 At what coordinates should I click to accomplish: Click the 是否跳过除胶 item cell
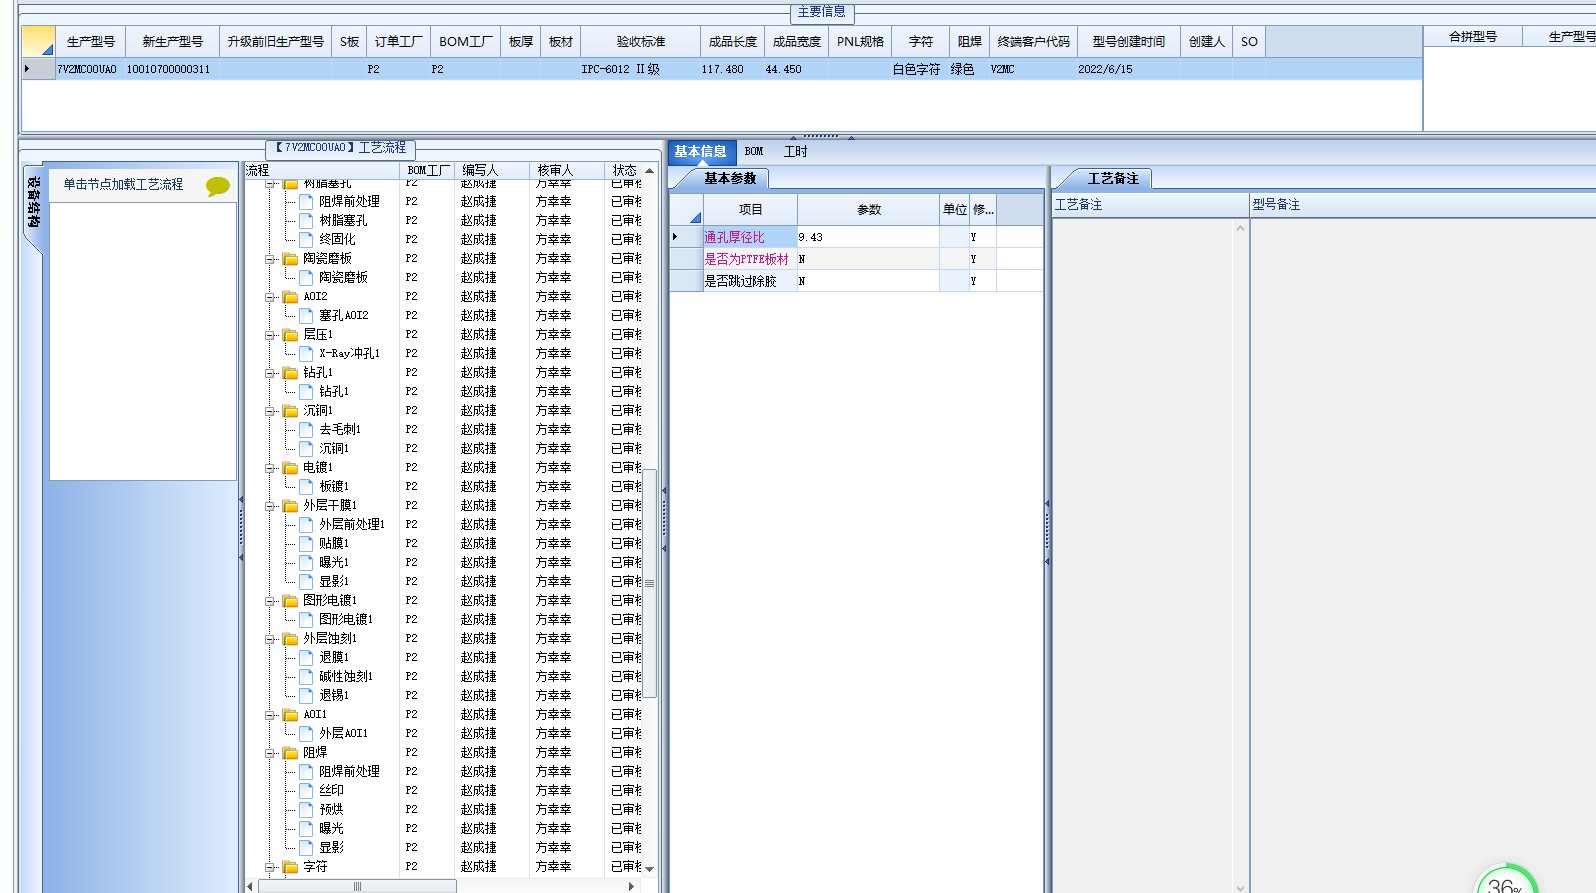point(749,281)
